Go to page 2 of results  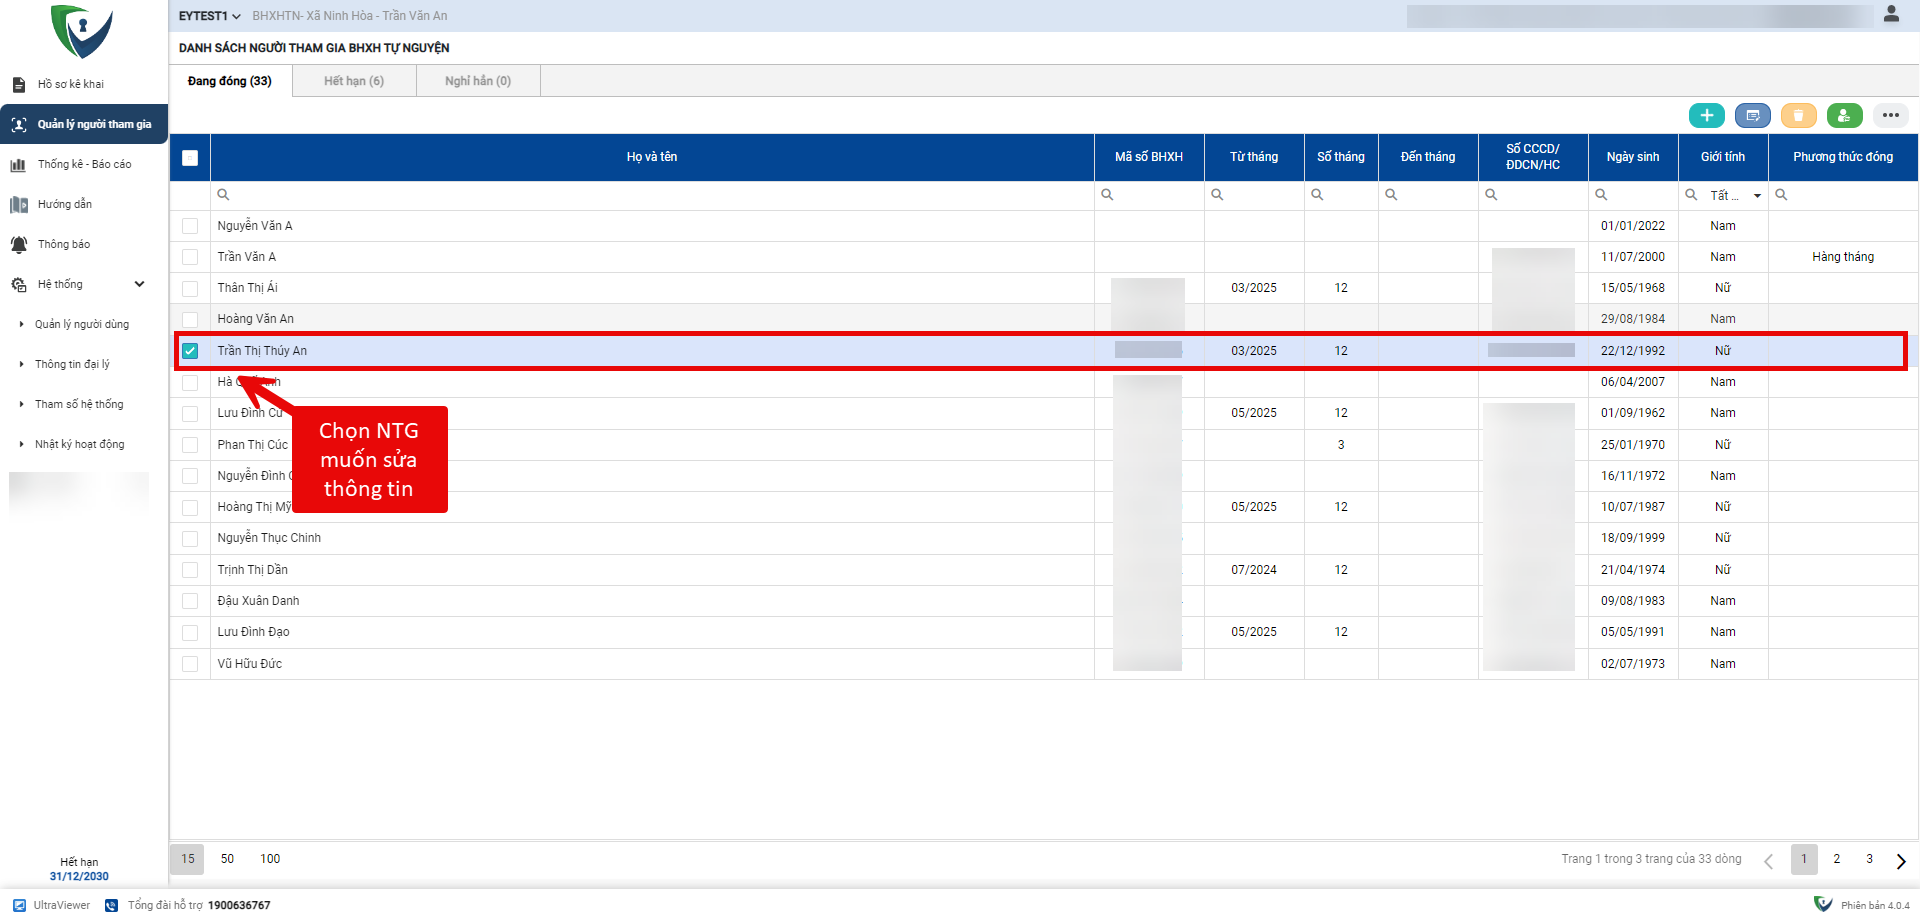[x=1836, y=859]
